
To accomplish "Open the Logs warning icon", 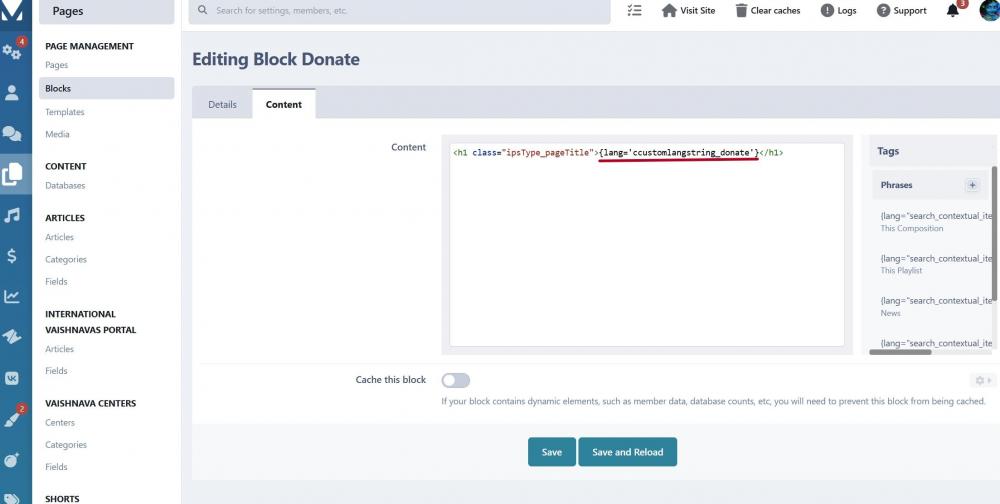I will click(827, 10).
